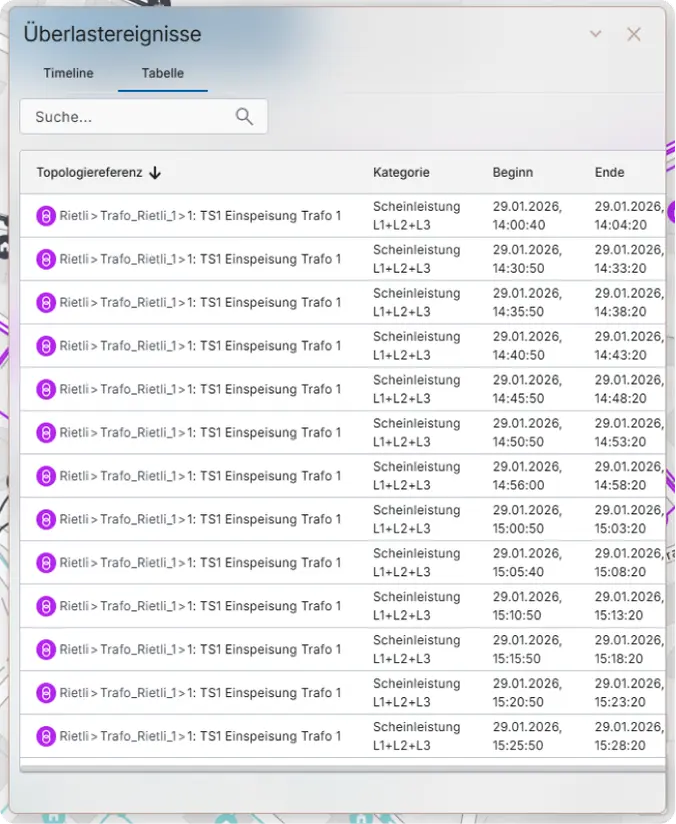676x824 pixels.
Task: Select Rietli topology text in 14:30:50 row
Action: 200,259
